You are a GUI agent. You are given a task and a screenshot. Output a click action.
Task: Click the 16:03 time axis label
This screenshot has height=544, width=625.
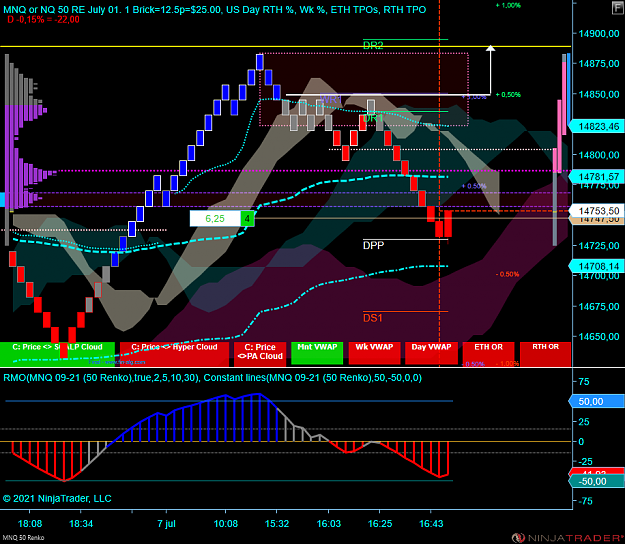328,523
